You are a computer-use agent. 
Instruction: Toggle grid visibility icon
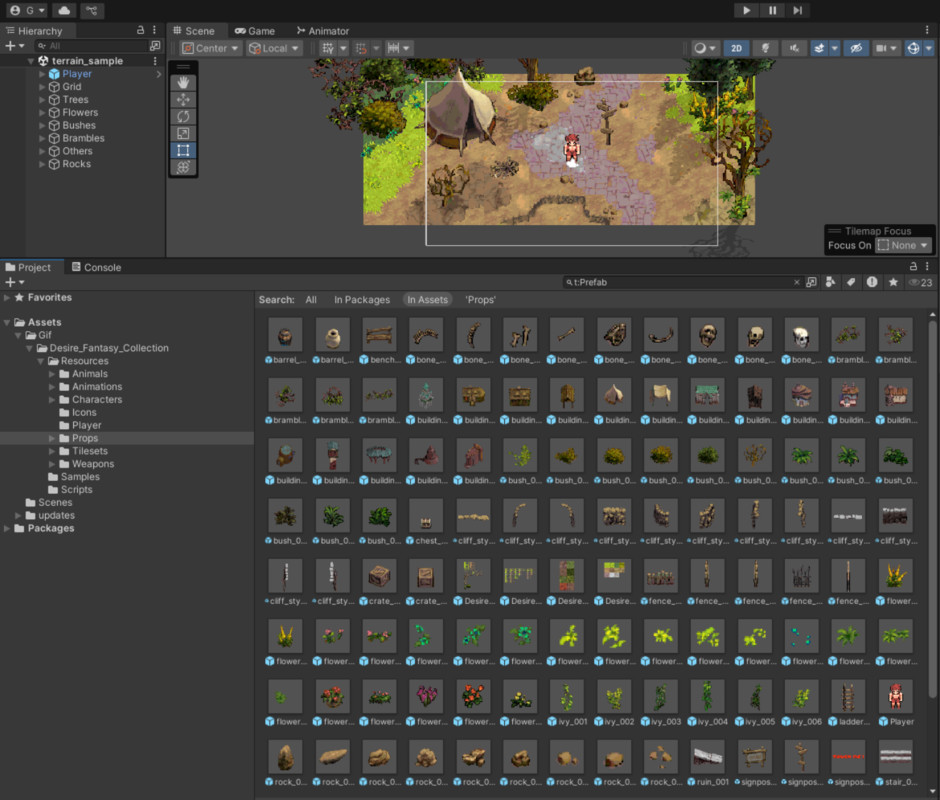coord(328,49)
